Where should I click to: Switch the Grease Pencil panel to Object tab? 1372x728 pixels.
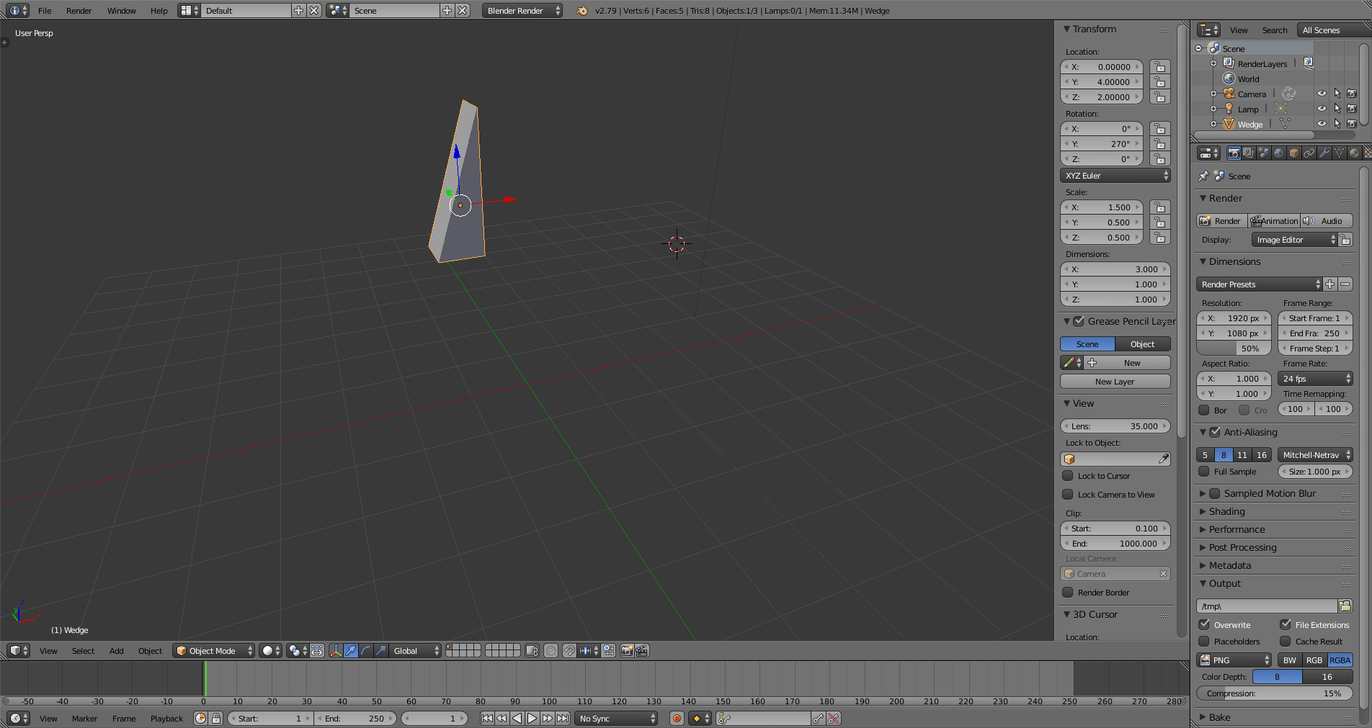pos(1142,343)
